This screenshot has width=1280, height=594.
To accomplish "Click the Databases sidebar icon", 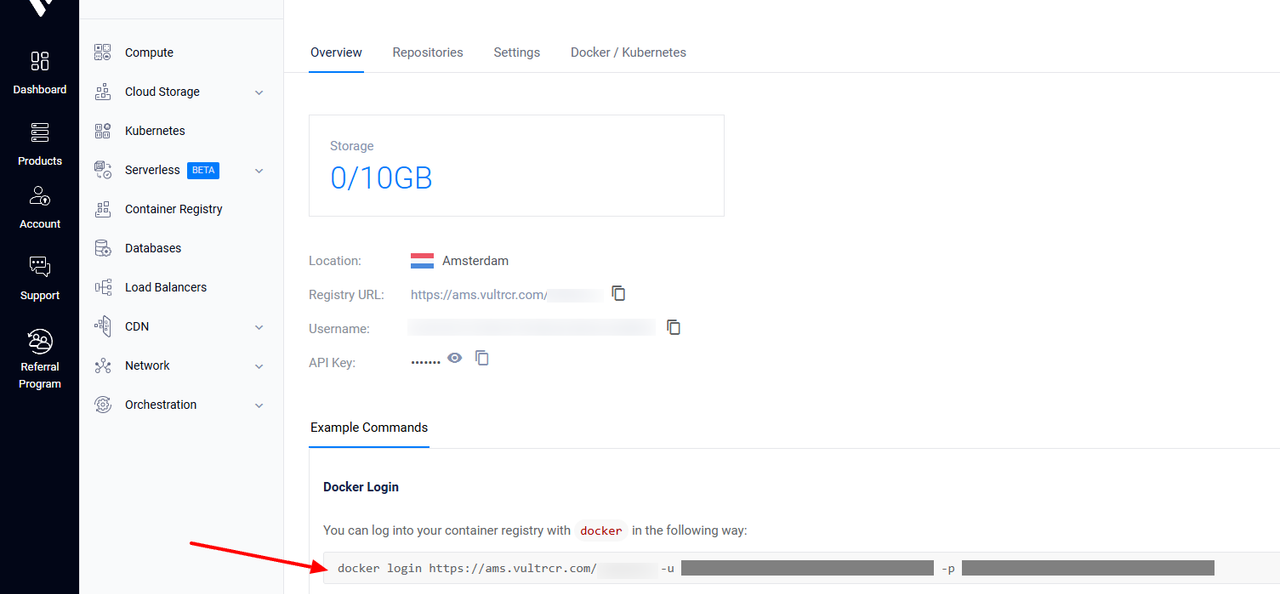I will click(103, 248).
